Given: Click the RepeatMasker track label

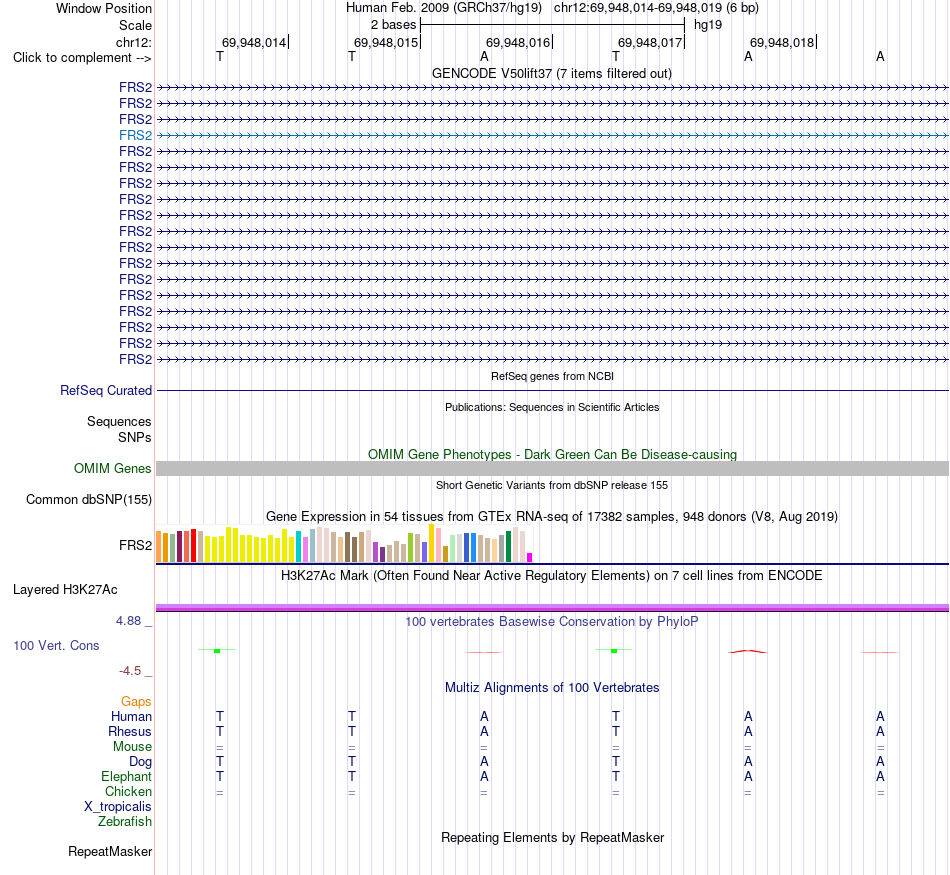Looking at the screenshot, I should (x=110, y=851).
